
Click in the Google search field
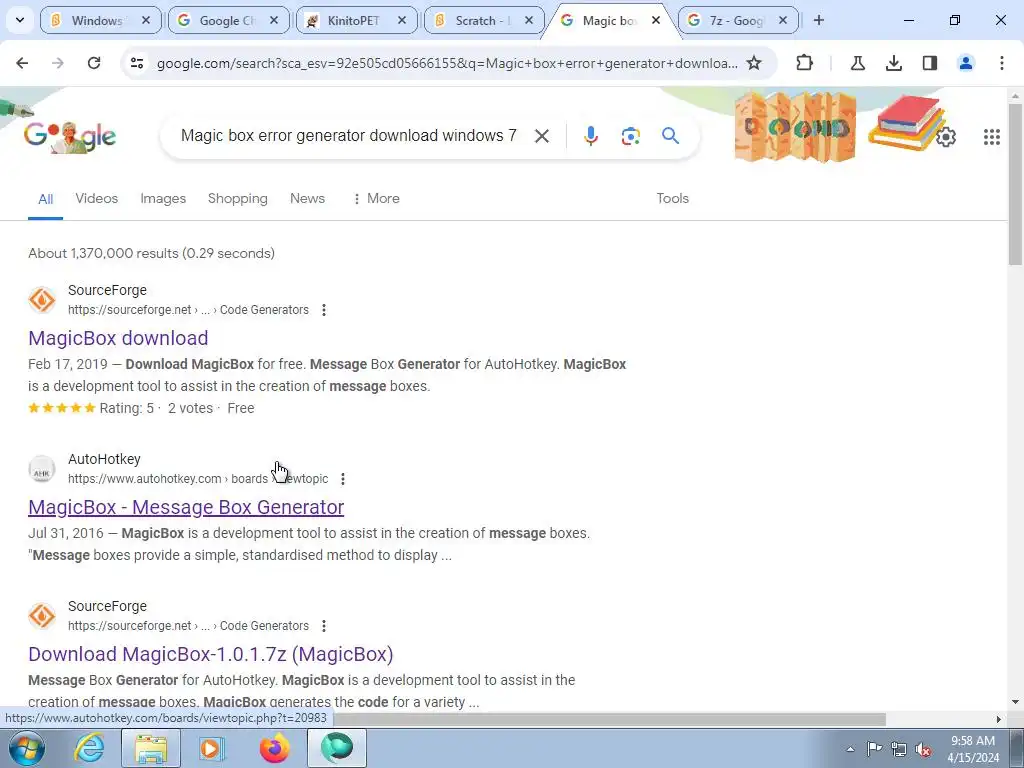tap(348, 136)
